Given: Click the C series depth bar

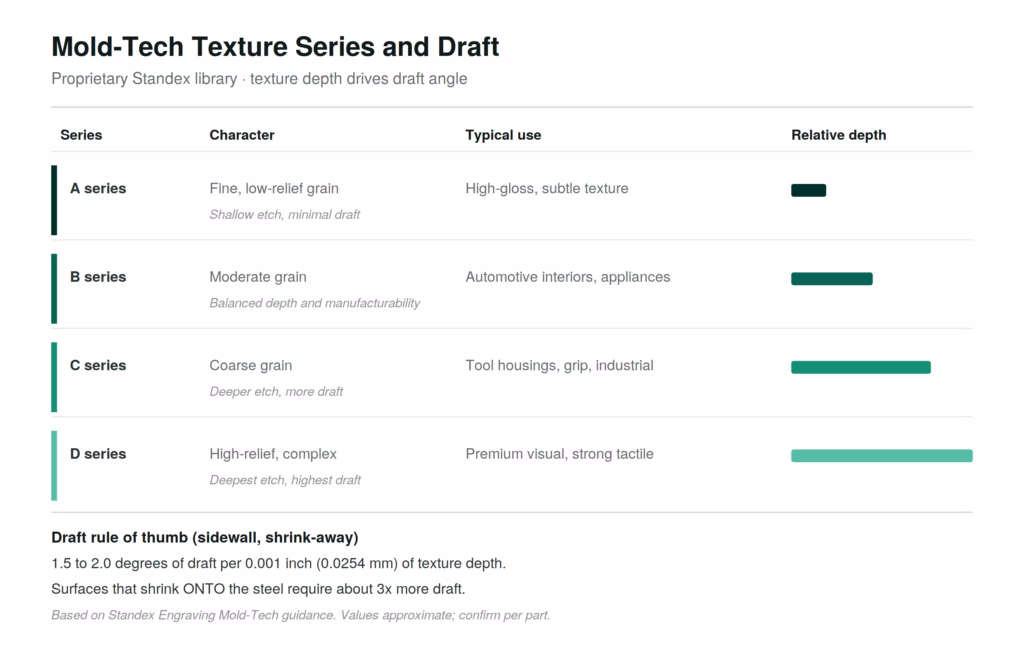Looking at the screenshot, I should [x=861, y=367].
